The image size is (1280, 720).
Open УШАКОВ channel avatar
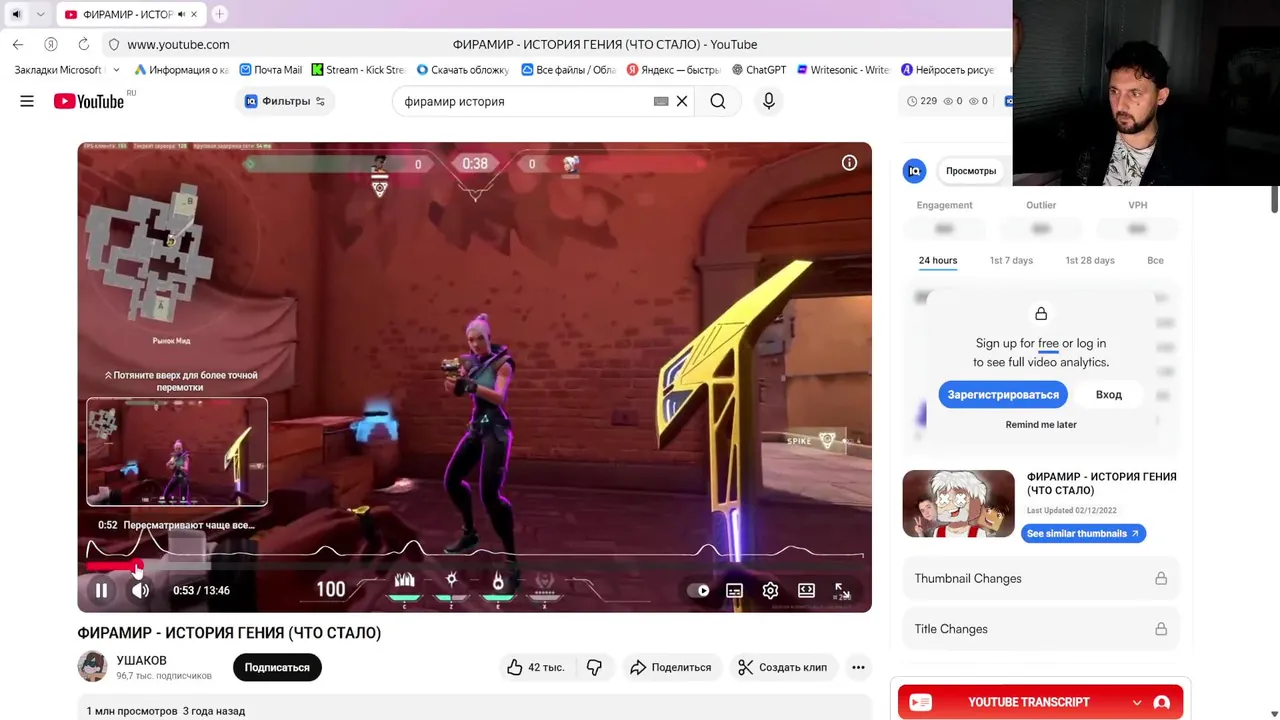(x=92, y=667)
